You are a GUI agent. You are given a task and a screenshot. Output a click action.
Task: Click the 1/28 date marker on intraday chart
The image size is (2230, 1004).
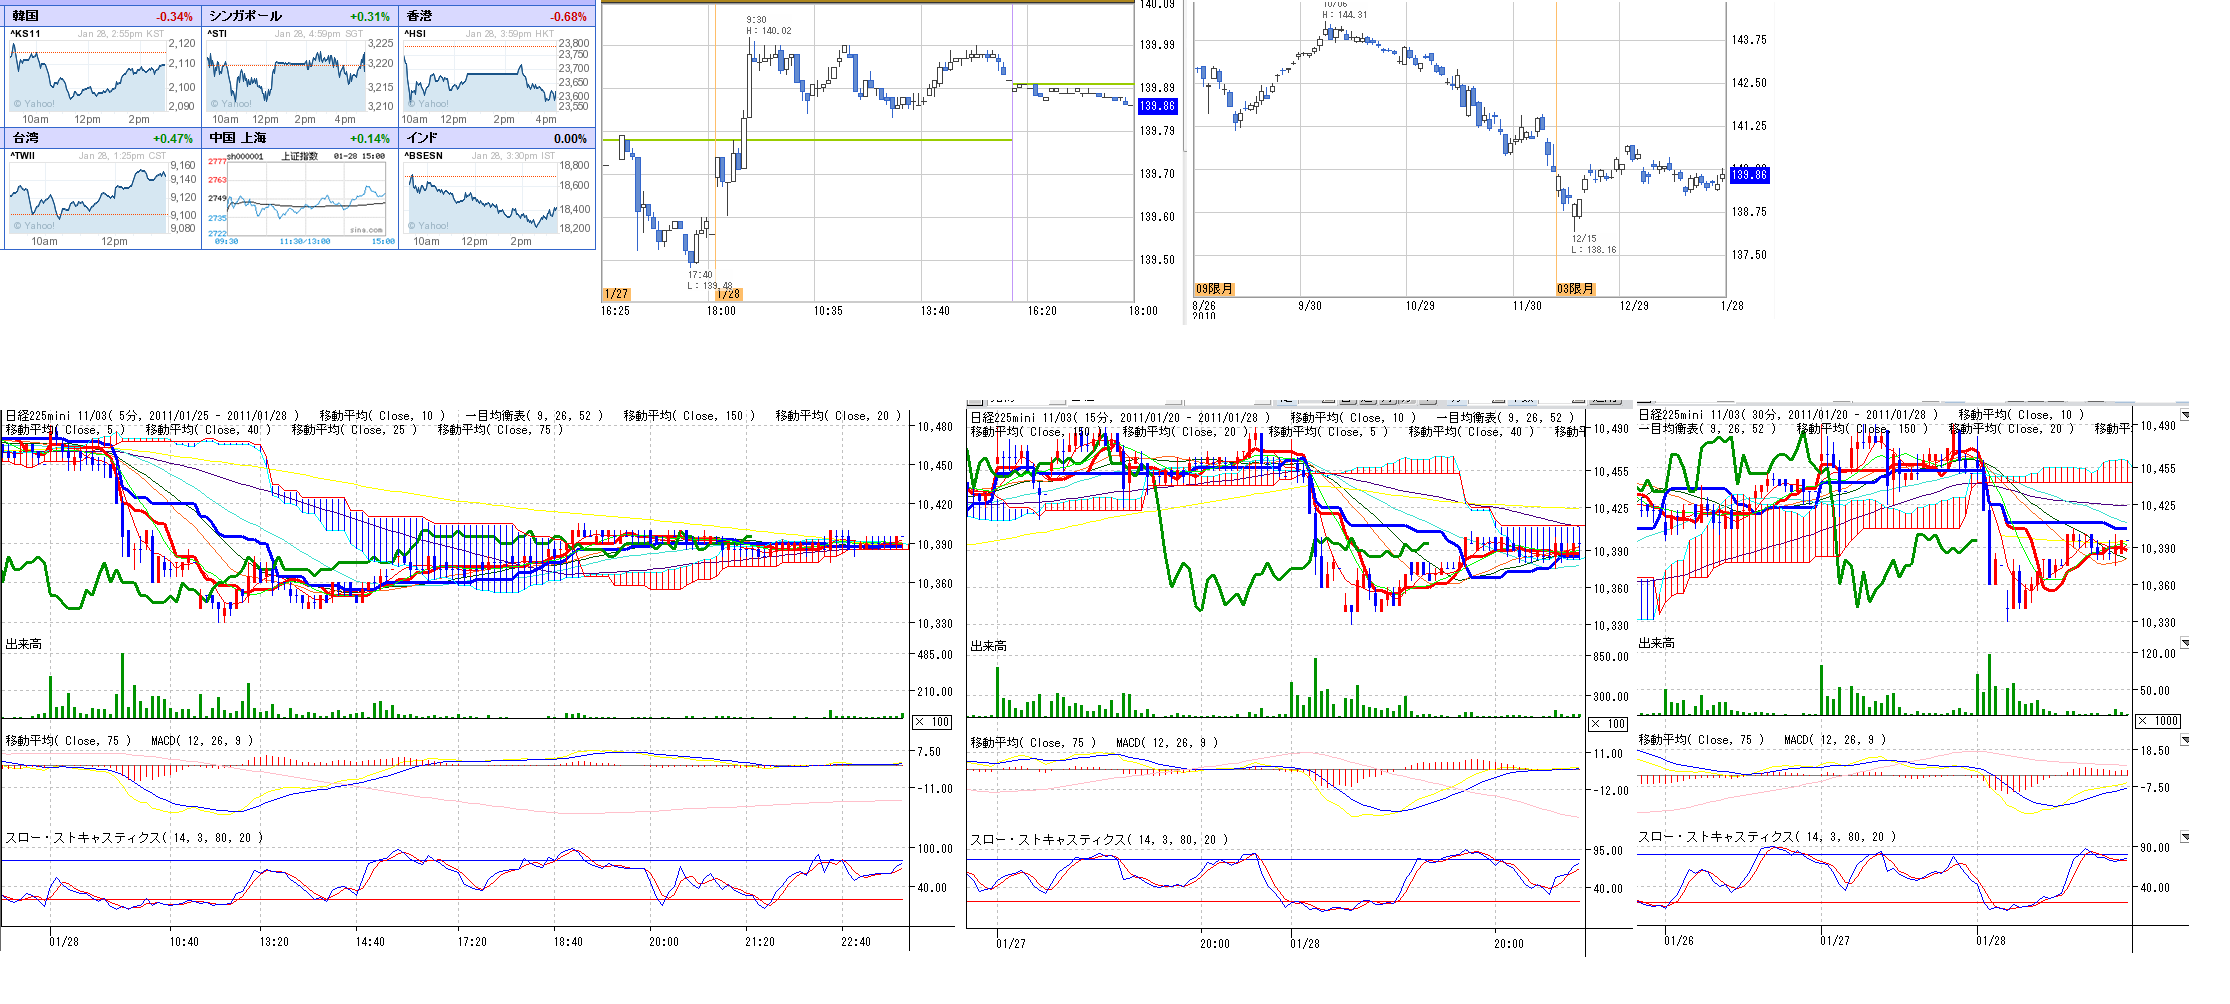tap(728, 294)
